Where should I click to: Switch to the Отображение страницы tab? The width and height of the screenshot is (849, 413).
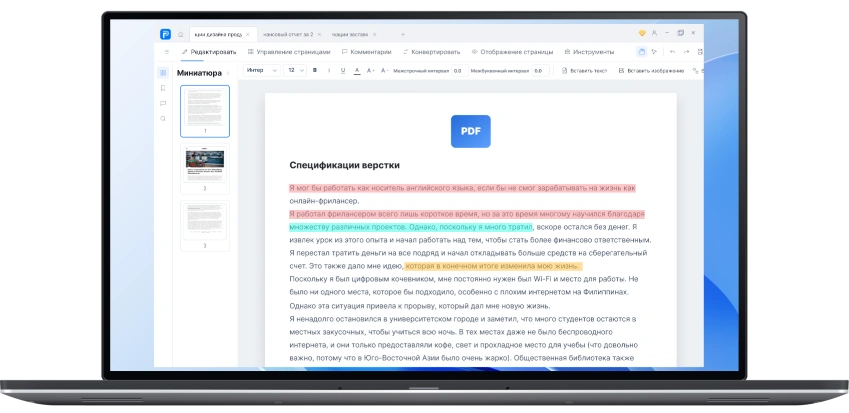[512, 52]
